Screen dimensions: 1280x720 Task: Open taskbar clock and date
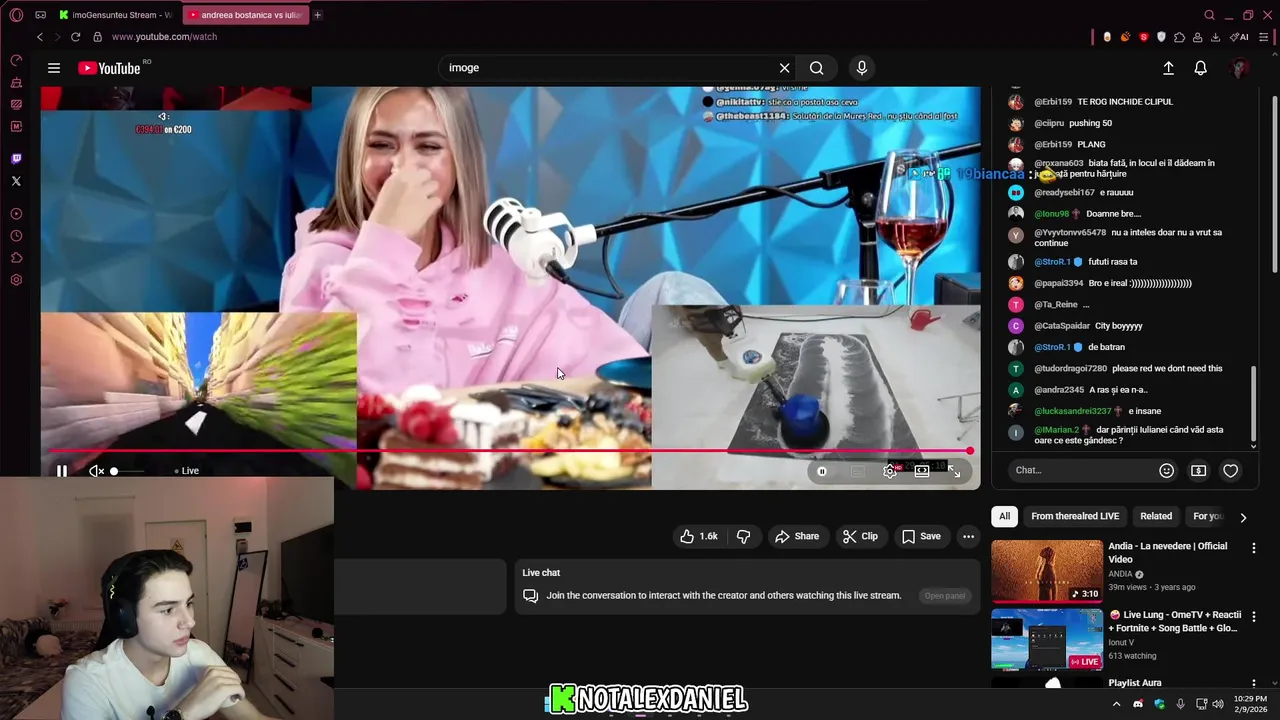point(1251,704)
